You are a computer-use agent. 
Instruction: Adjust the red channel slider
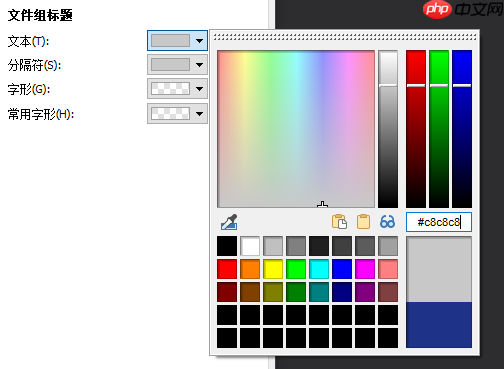pyautogui.click(x=416, y=129)
